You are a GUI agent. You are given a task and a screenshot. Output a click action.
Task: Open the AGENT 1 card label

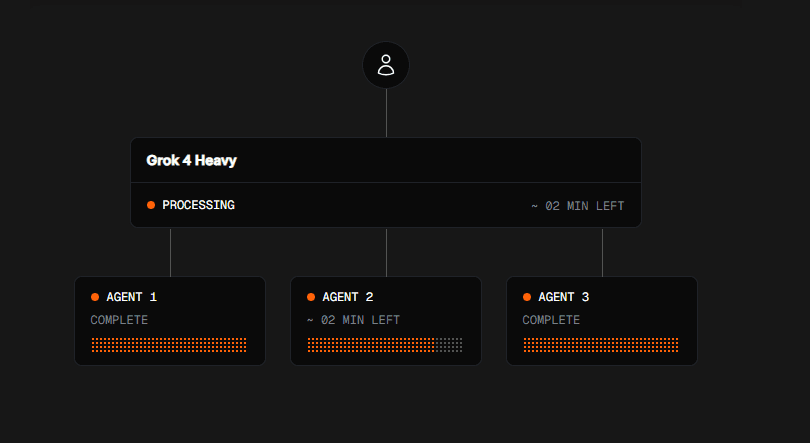tap(131, 297)
